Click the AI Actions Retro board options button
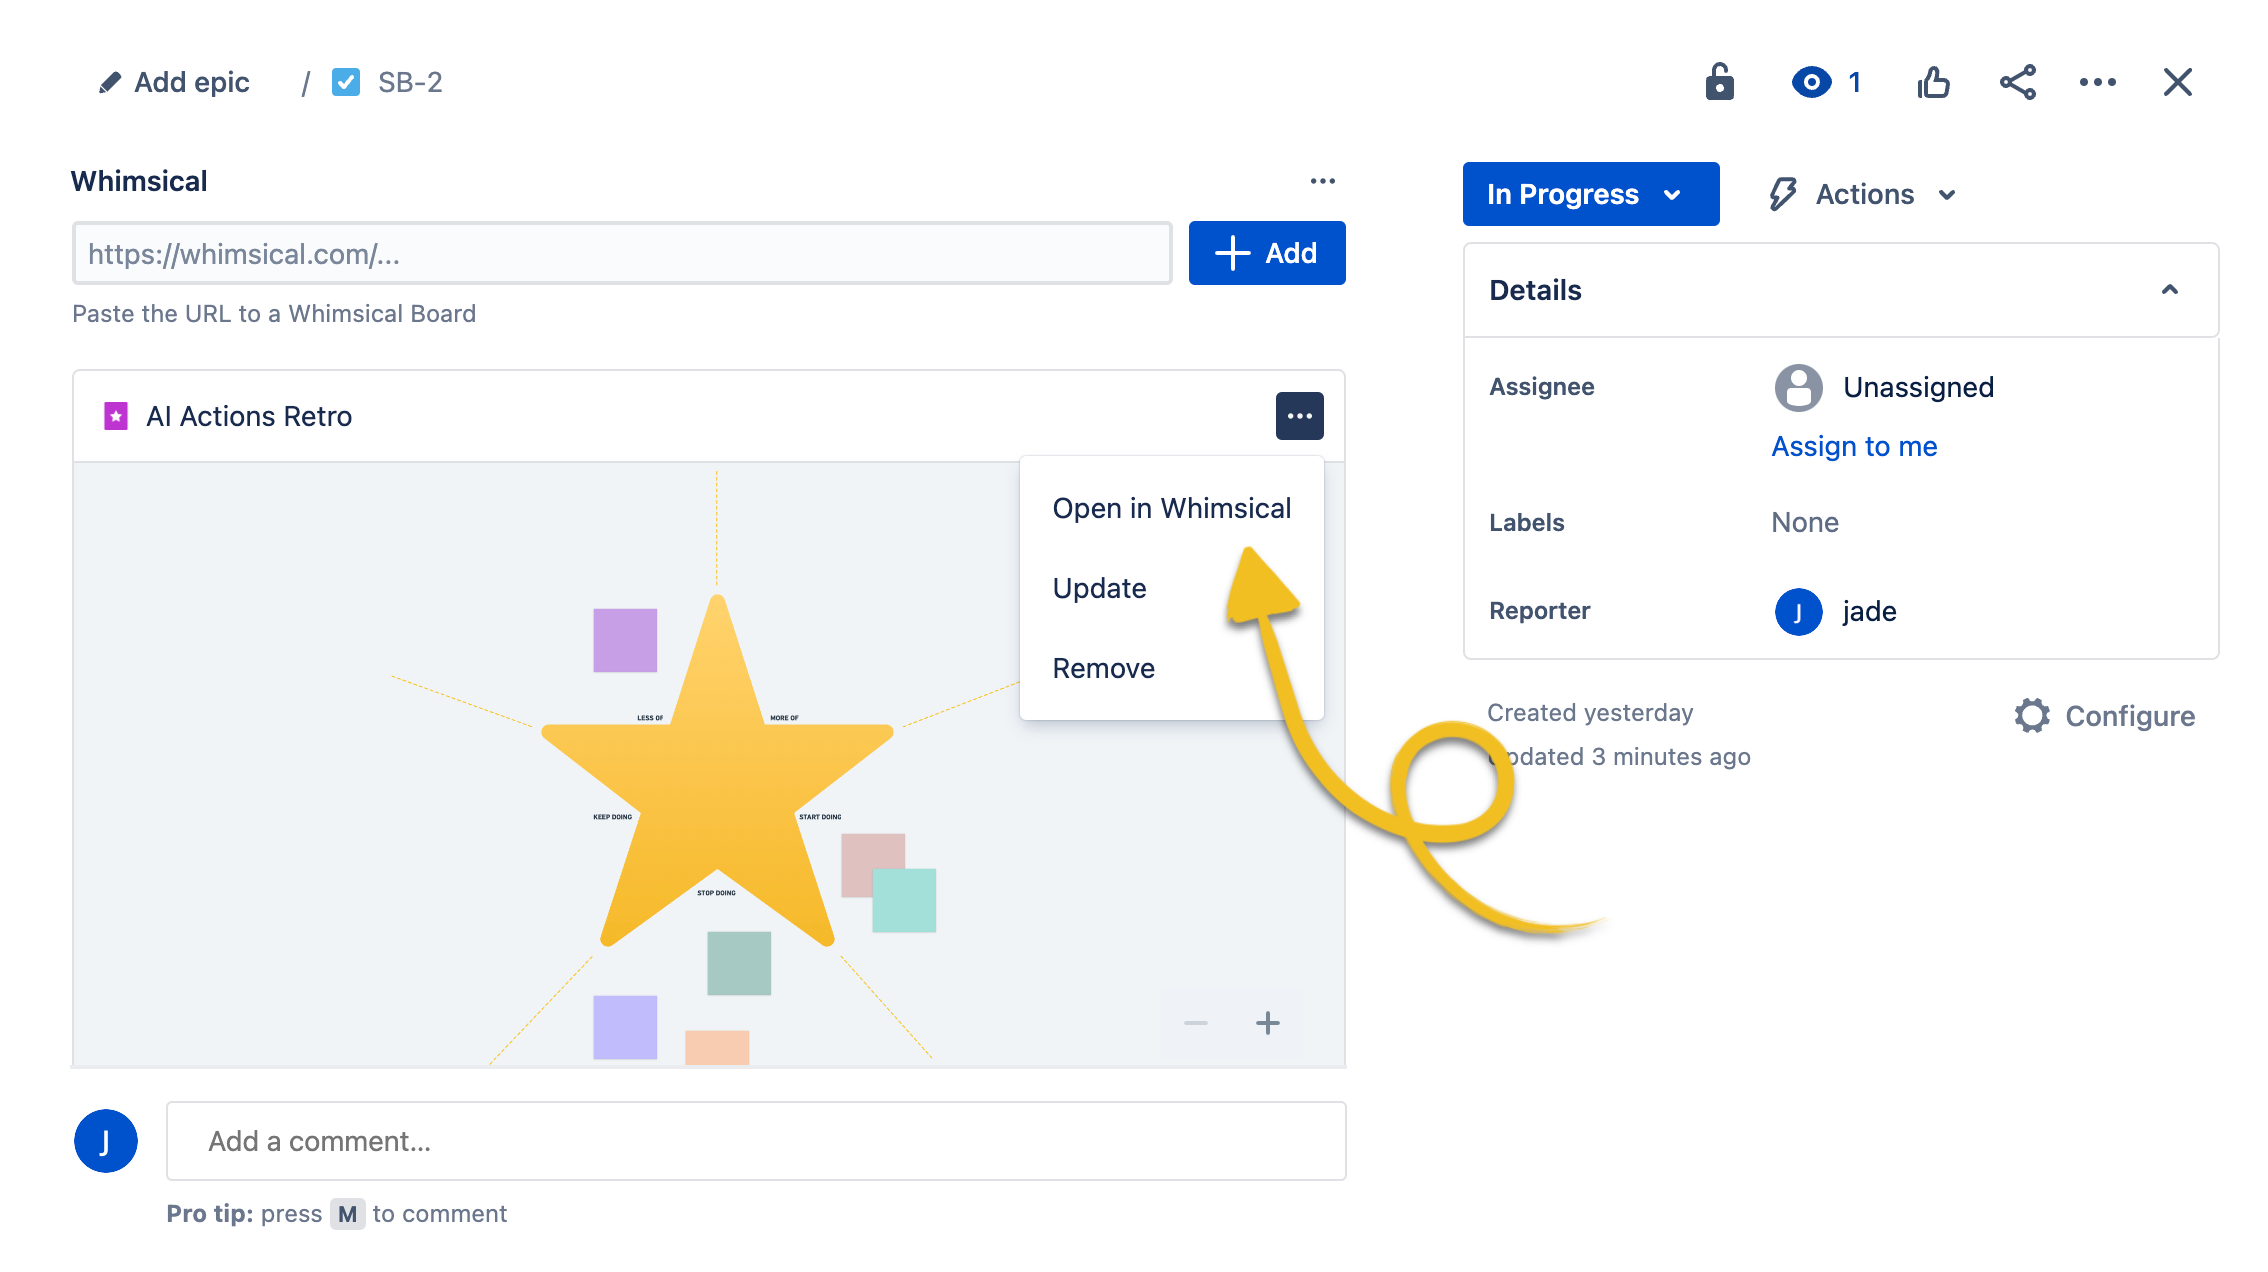Image resolution: width=2268 pixels, height=1272 pixels. (1299, 416)
